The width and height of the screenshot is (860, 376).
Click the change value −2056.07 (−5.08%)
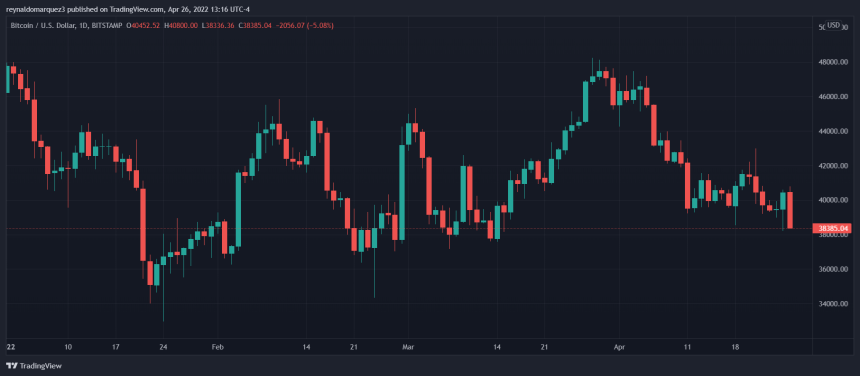tap(304, 26)
